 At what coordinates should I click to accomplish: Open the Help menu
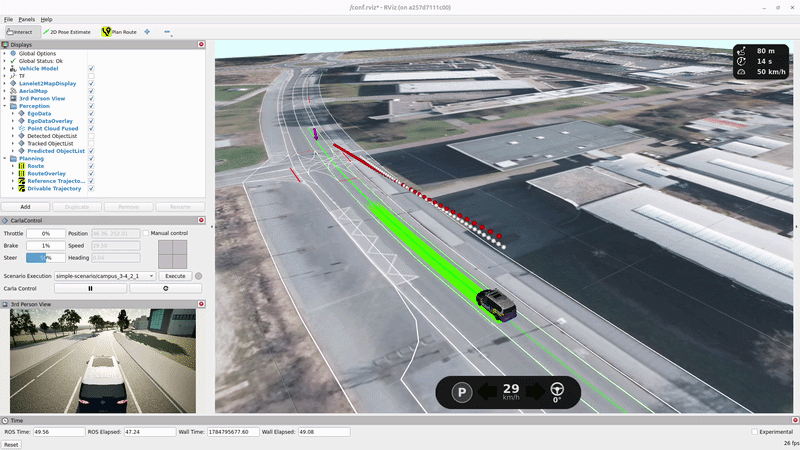pyautogui.click(x=46, y=19)
